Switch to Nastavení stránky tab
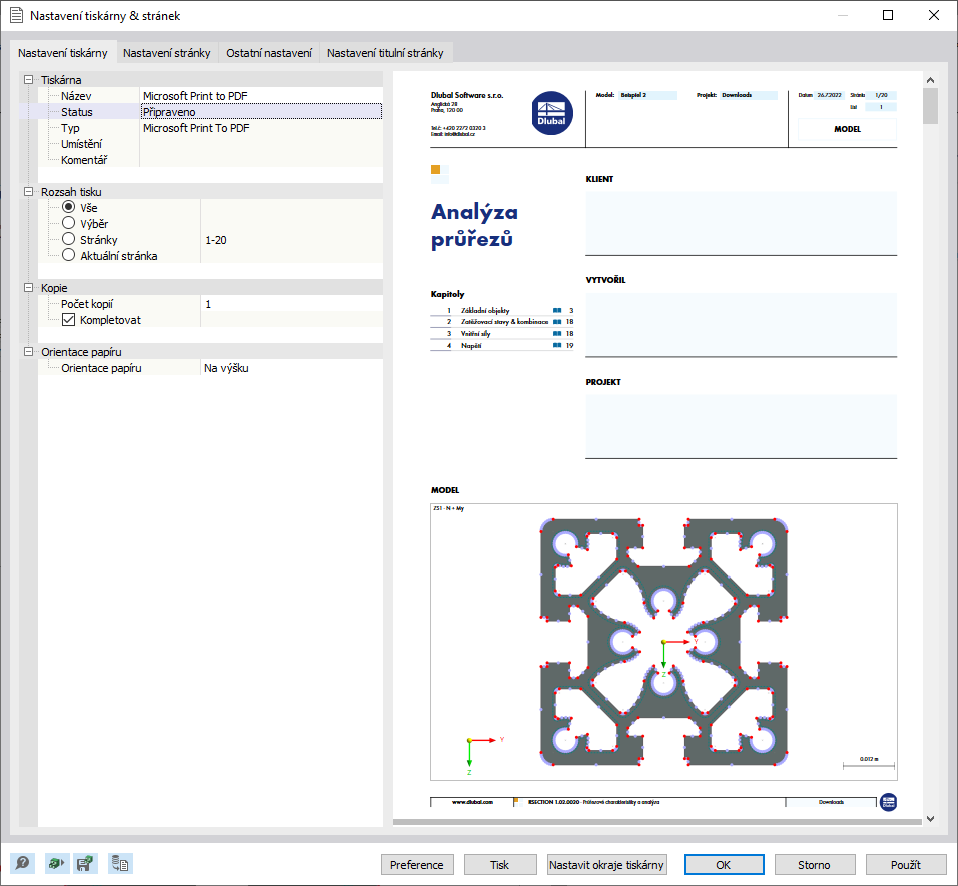Viewport: 958px width, 886px height. click(x=167, y=53)
